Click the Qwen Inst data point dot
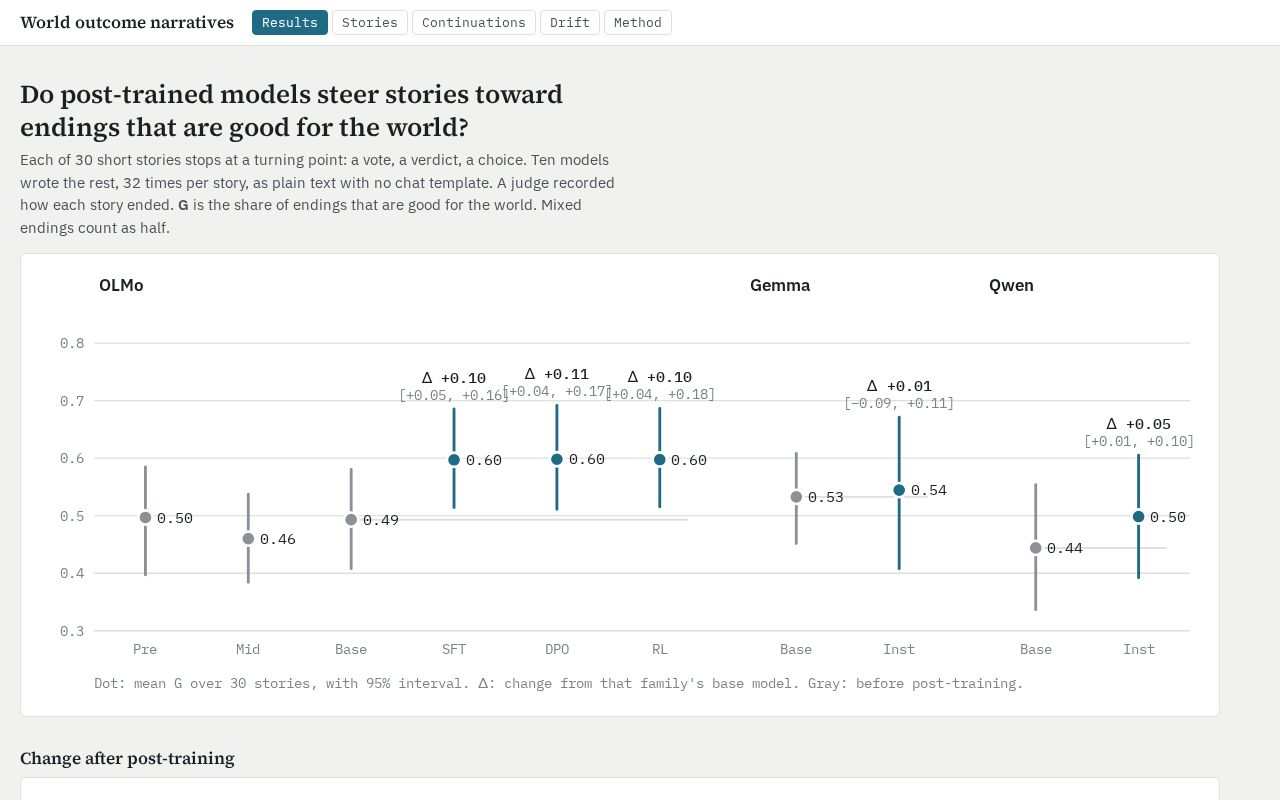Viewport: 1280px width, 800px height. [1138, 517]
